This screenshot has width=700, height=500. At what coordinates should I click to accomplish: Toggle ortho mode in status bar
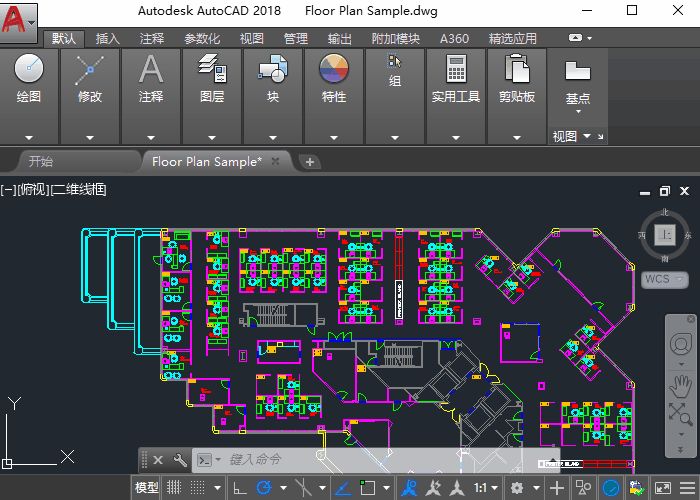[x=240, y=487]
